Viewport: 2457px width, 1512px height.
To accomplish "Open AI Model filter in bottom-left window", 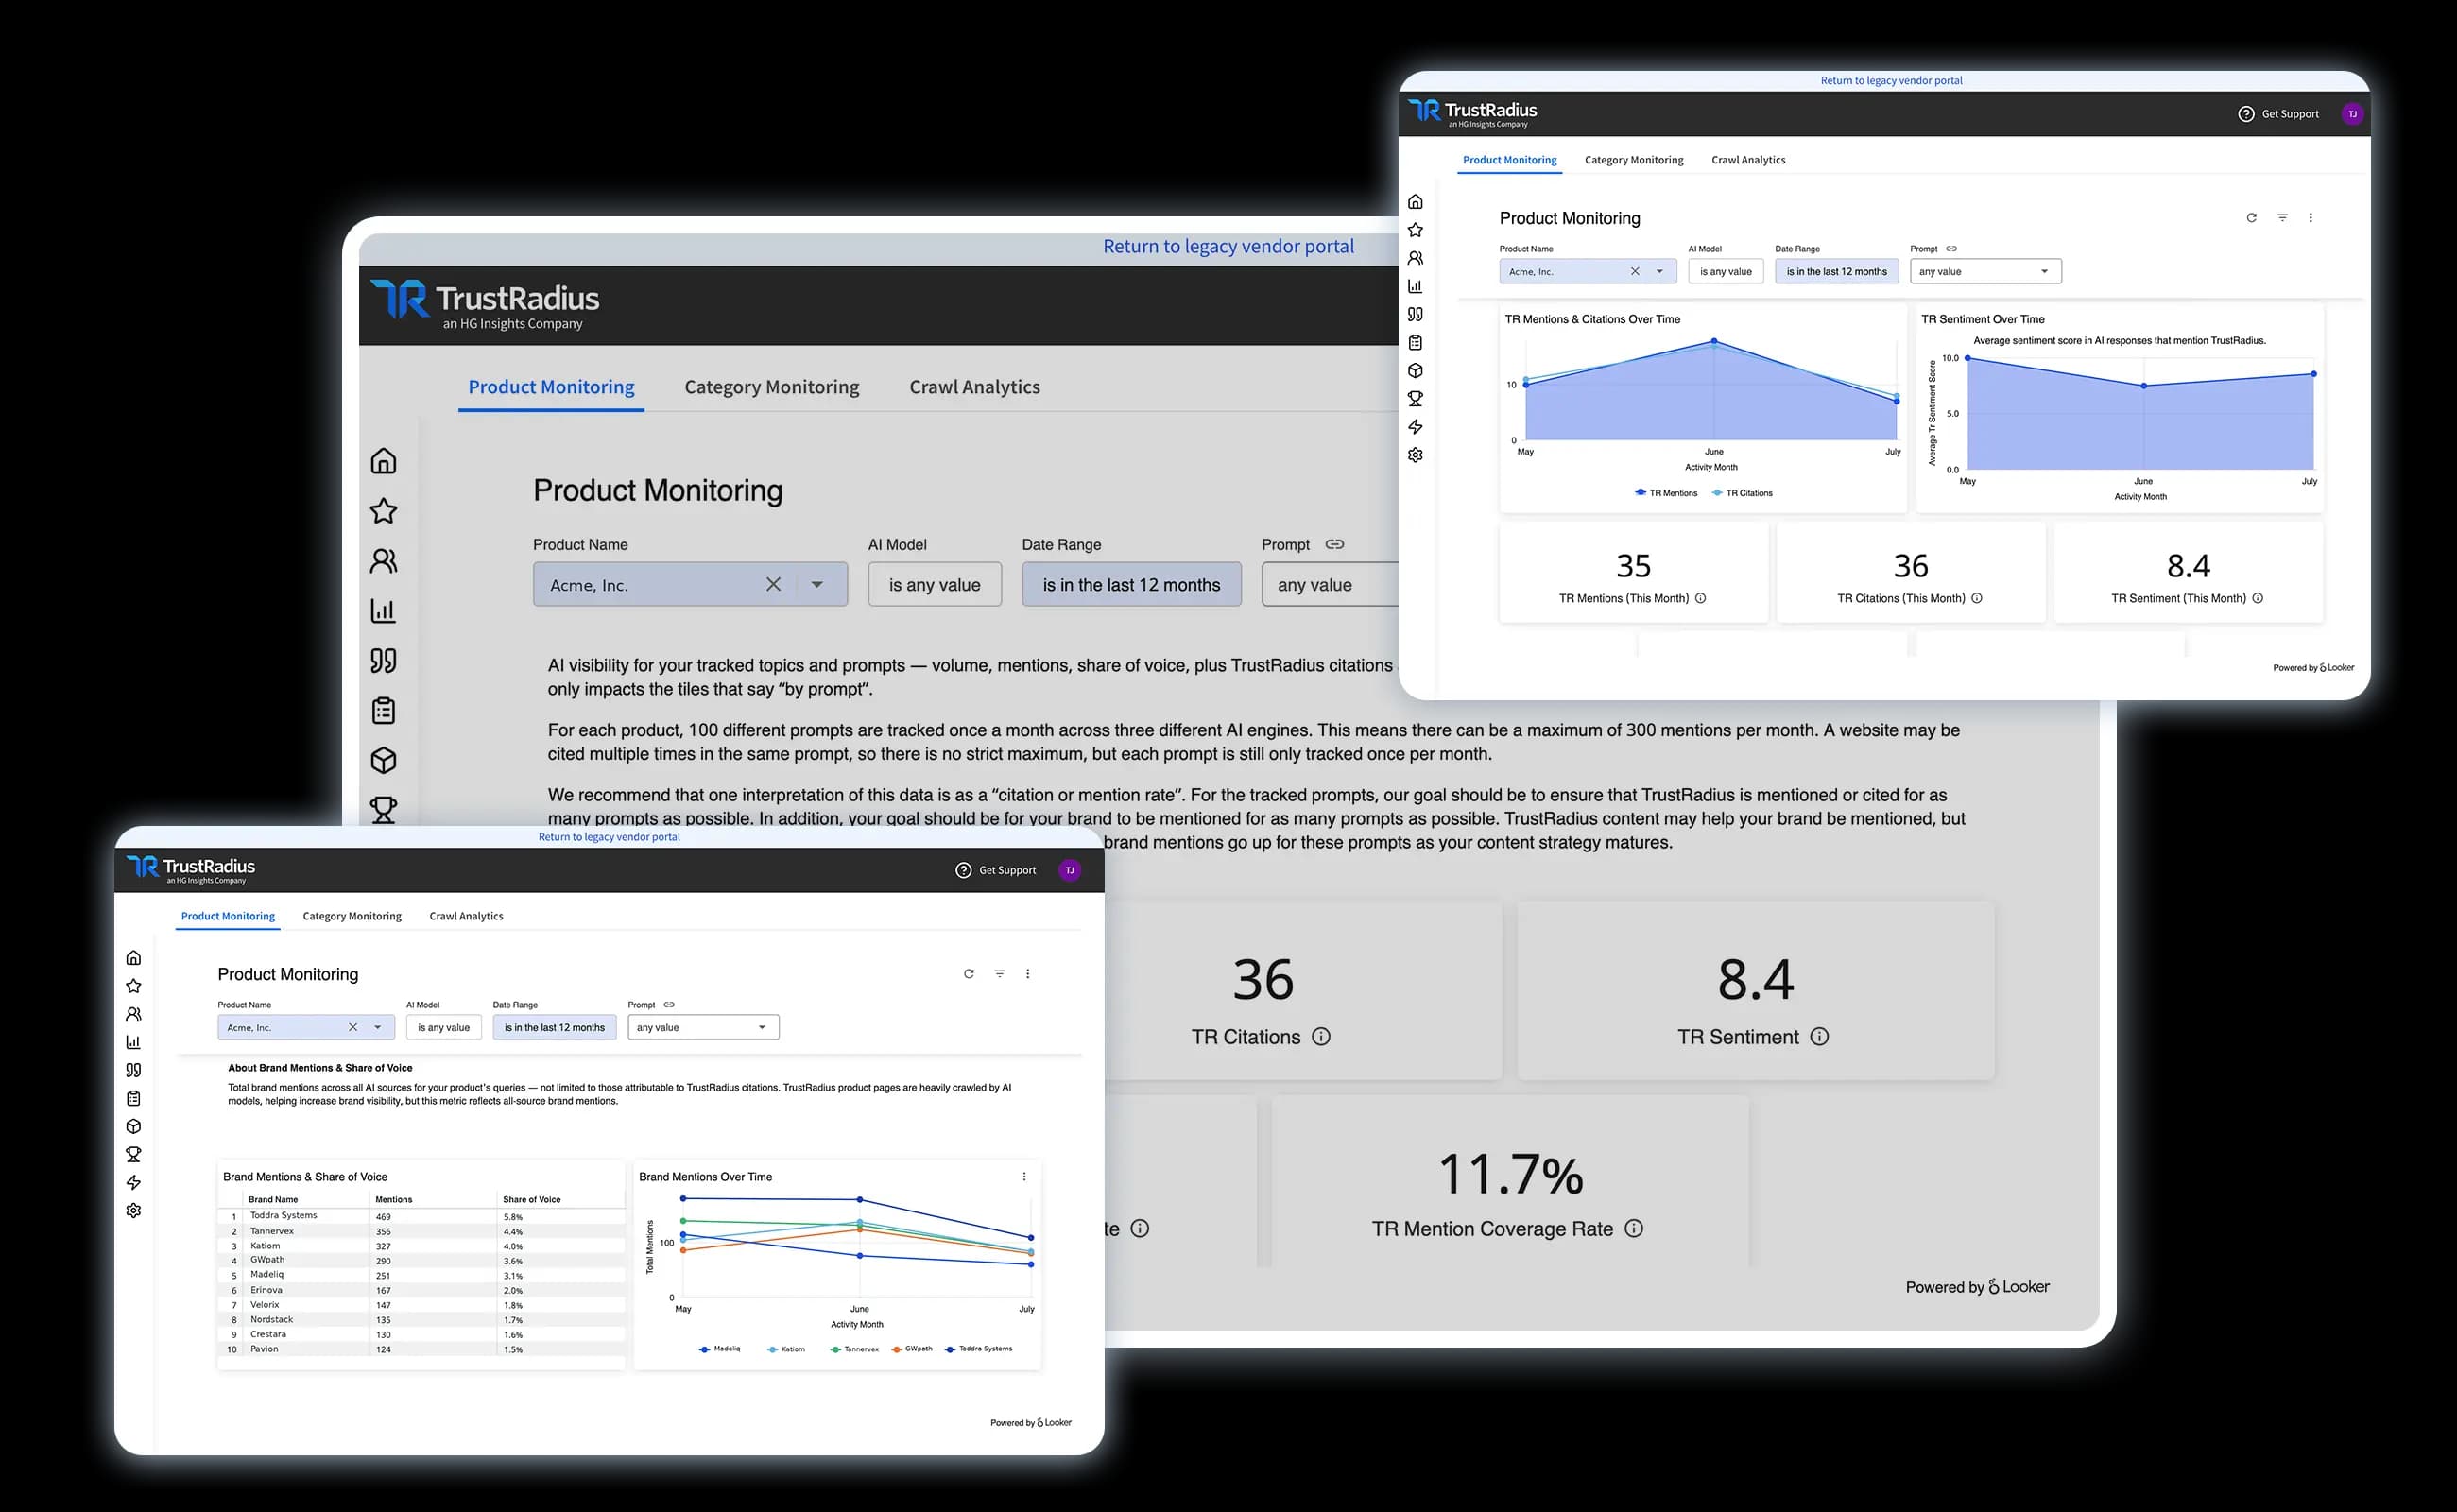I will 443,1027.
